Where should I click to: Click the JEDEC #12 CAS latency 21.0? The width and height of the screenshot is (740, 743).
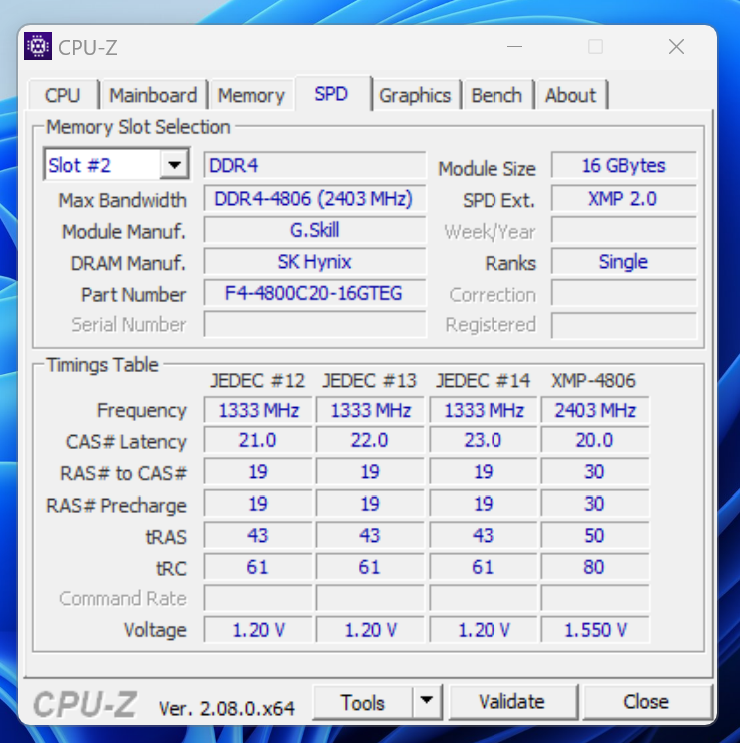258,441
